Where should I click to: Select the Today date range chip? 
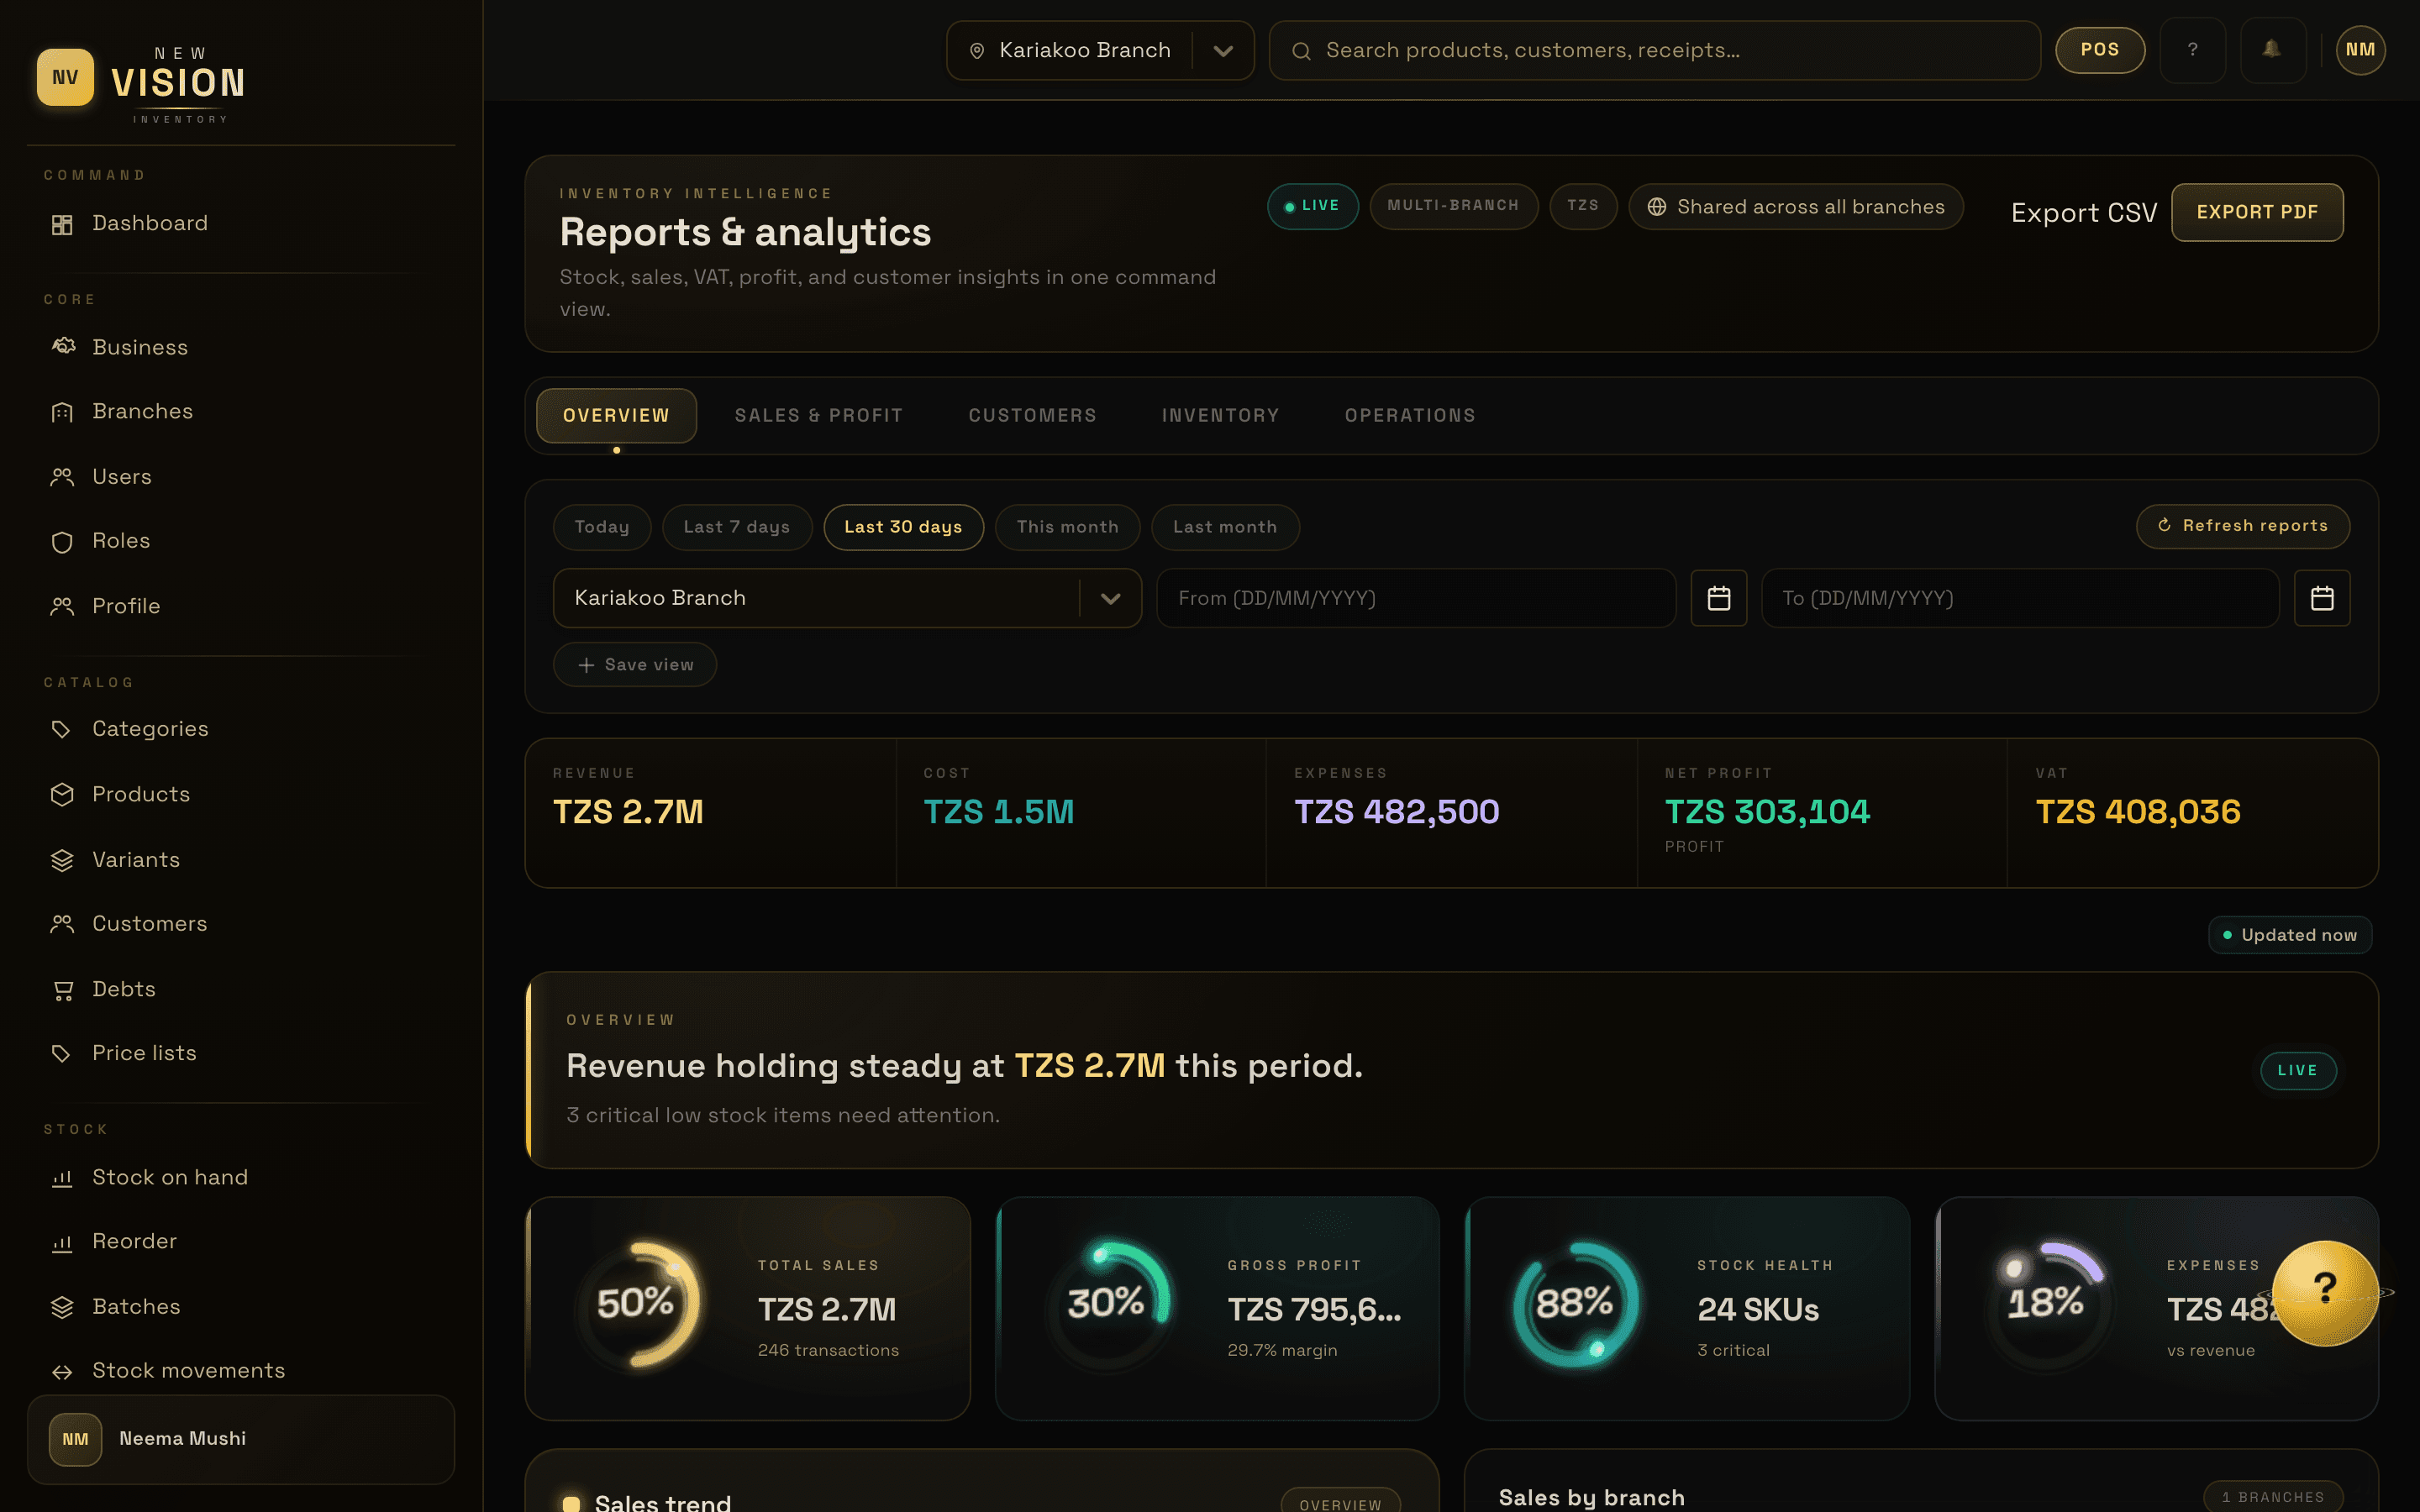[x=602, y=527]
